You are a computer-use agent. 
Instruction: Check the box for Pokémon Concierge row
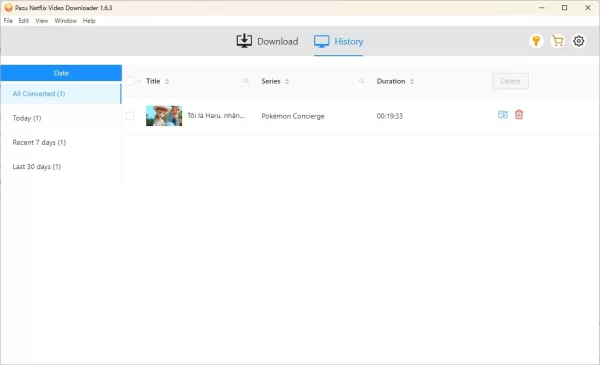[x=130, y=116]
